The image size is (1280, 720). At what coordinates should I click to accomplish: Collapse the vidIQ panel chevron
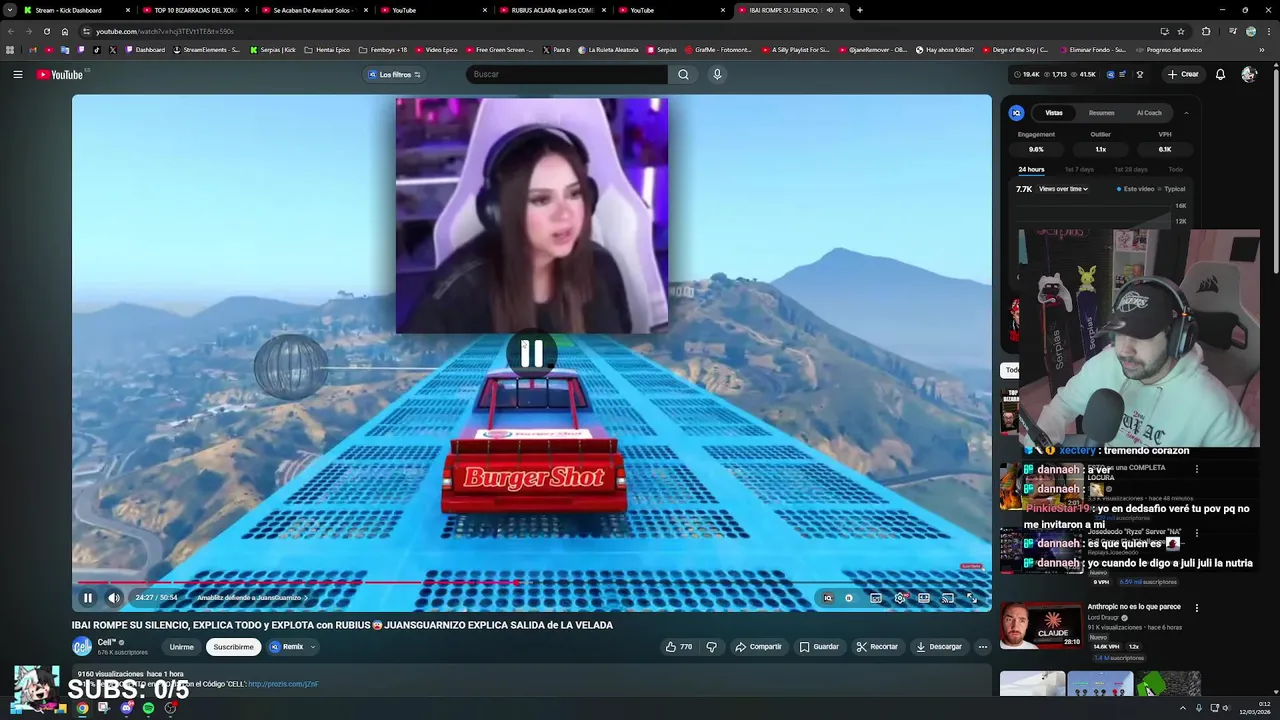1186,113
